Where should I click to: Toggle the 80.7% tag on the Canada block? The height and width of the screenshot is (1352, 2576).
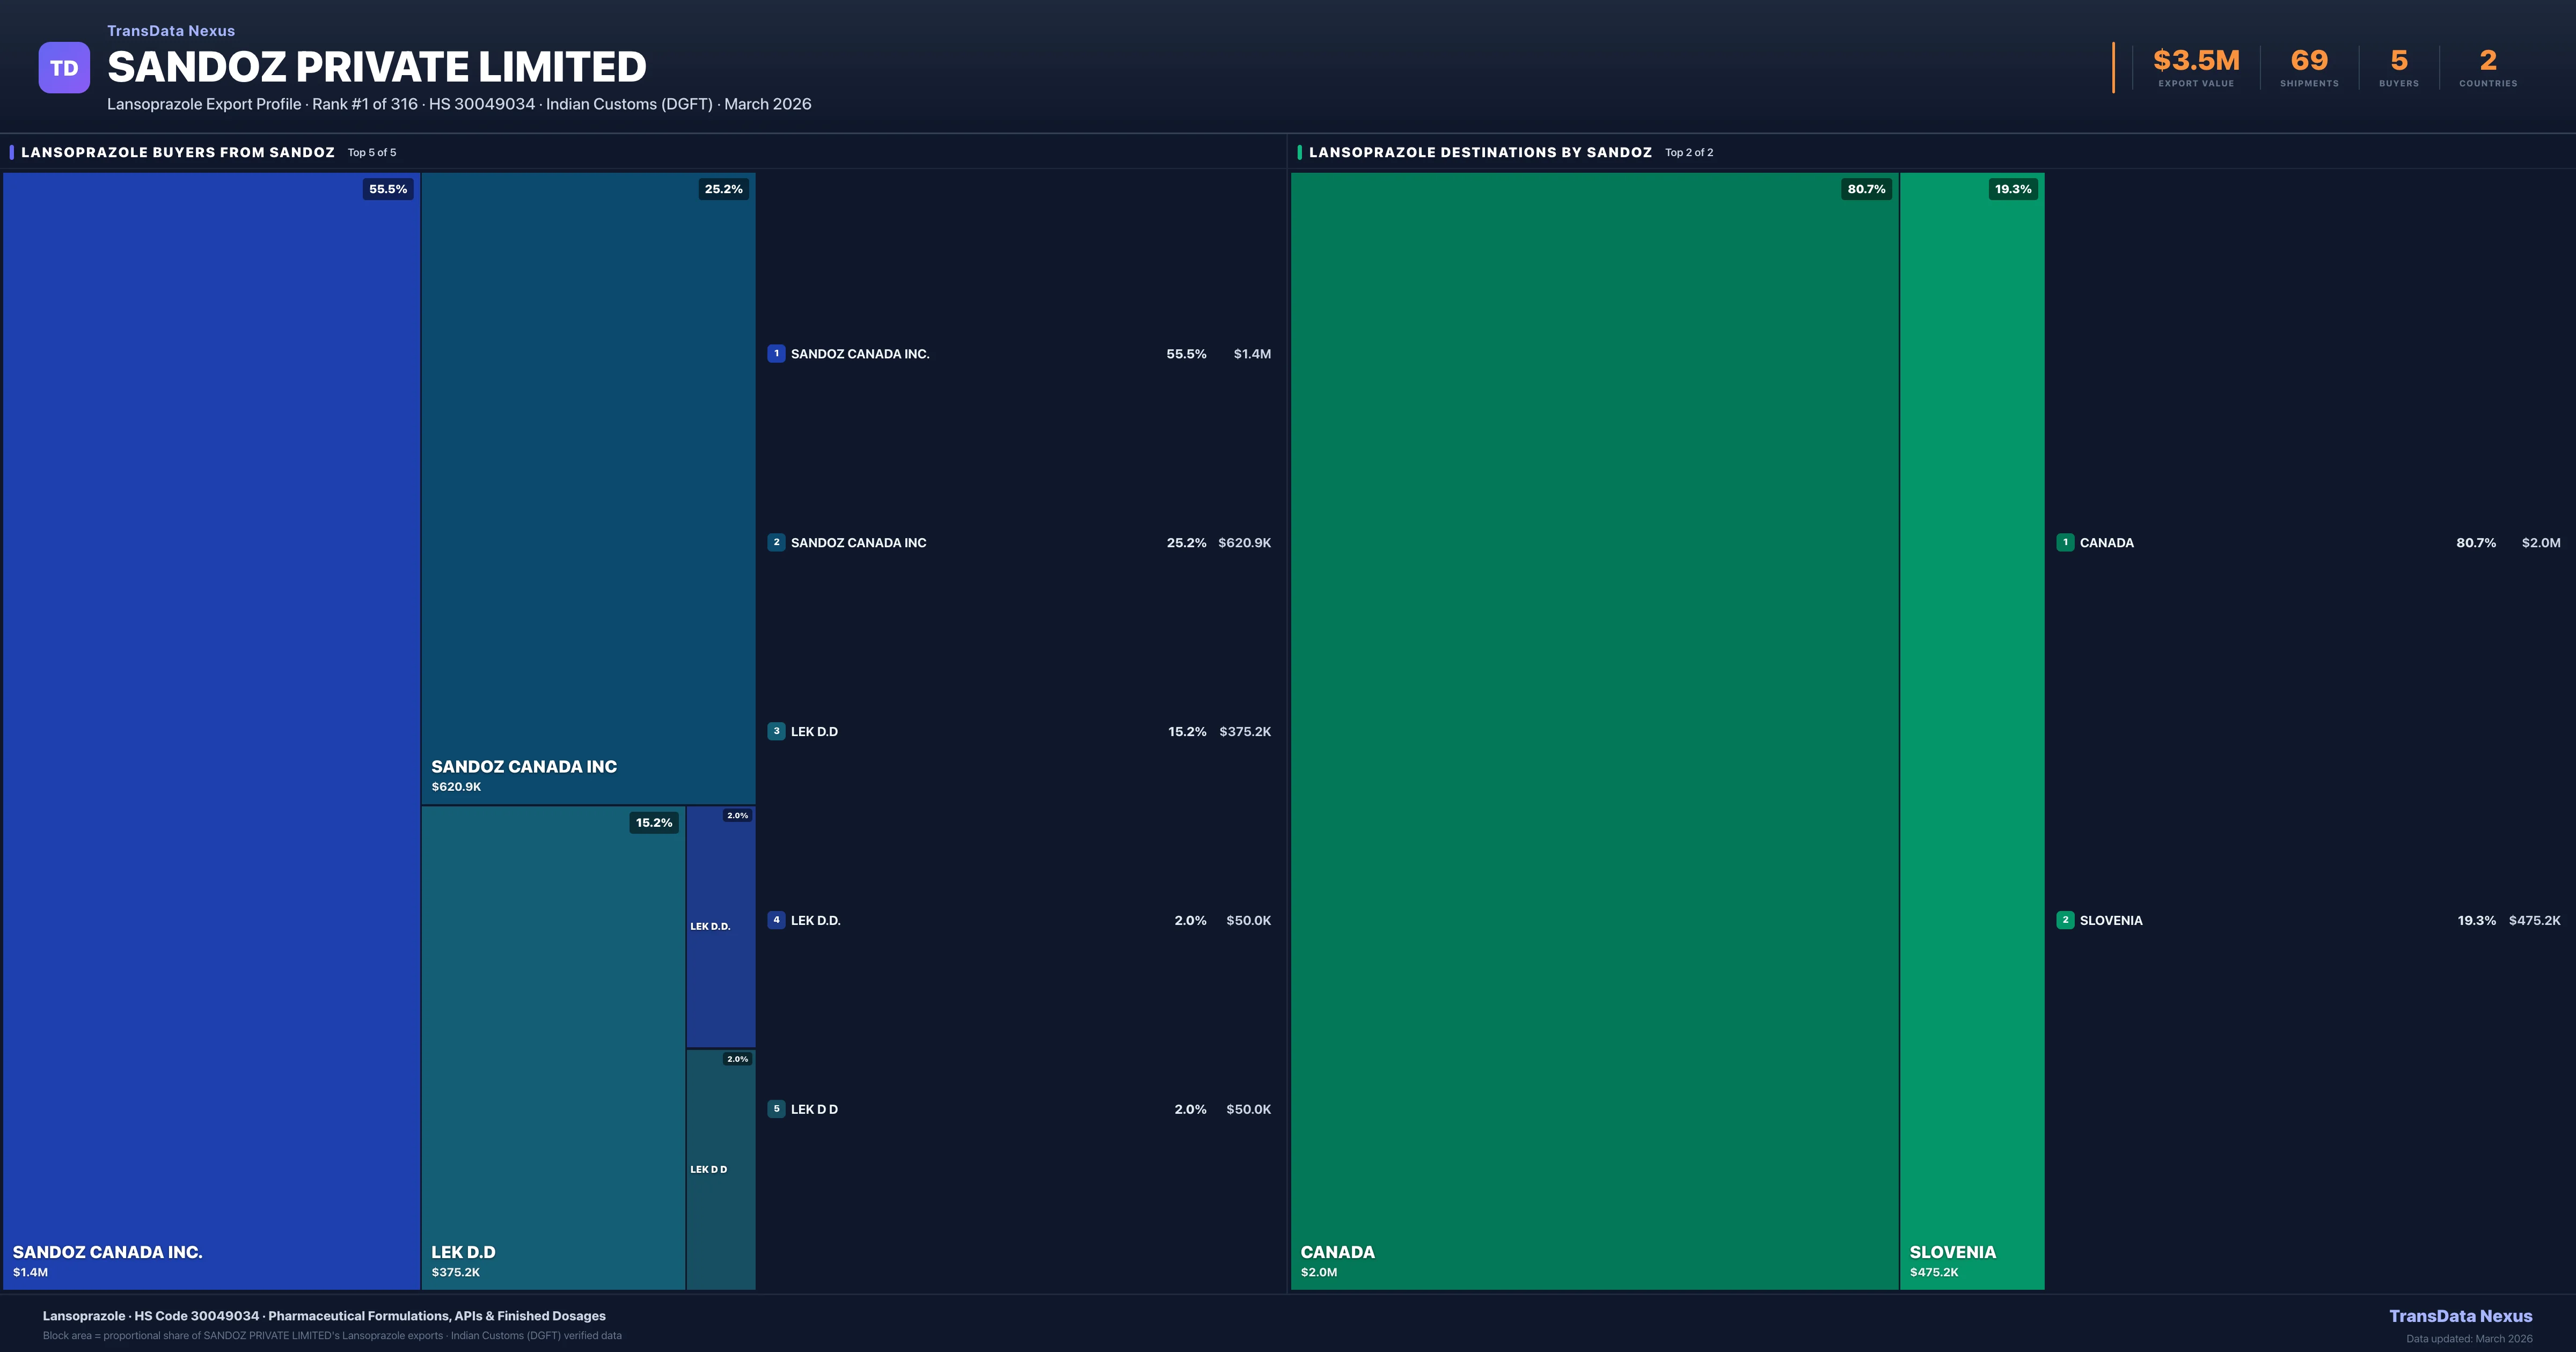pos(1865,188)
